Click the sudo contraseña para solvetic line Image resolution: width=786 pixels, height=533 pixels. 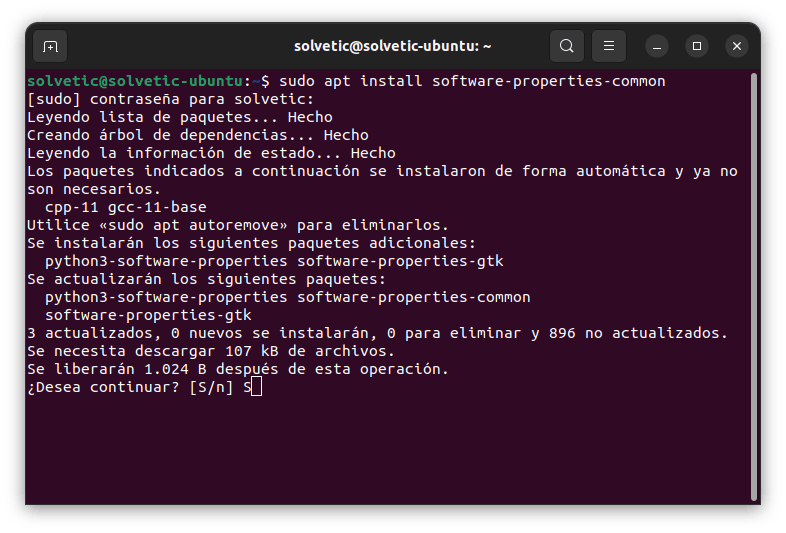point(170,99)
